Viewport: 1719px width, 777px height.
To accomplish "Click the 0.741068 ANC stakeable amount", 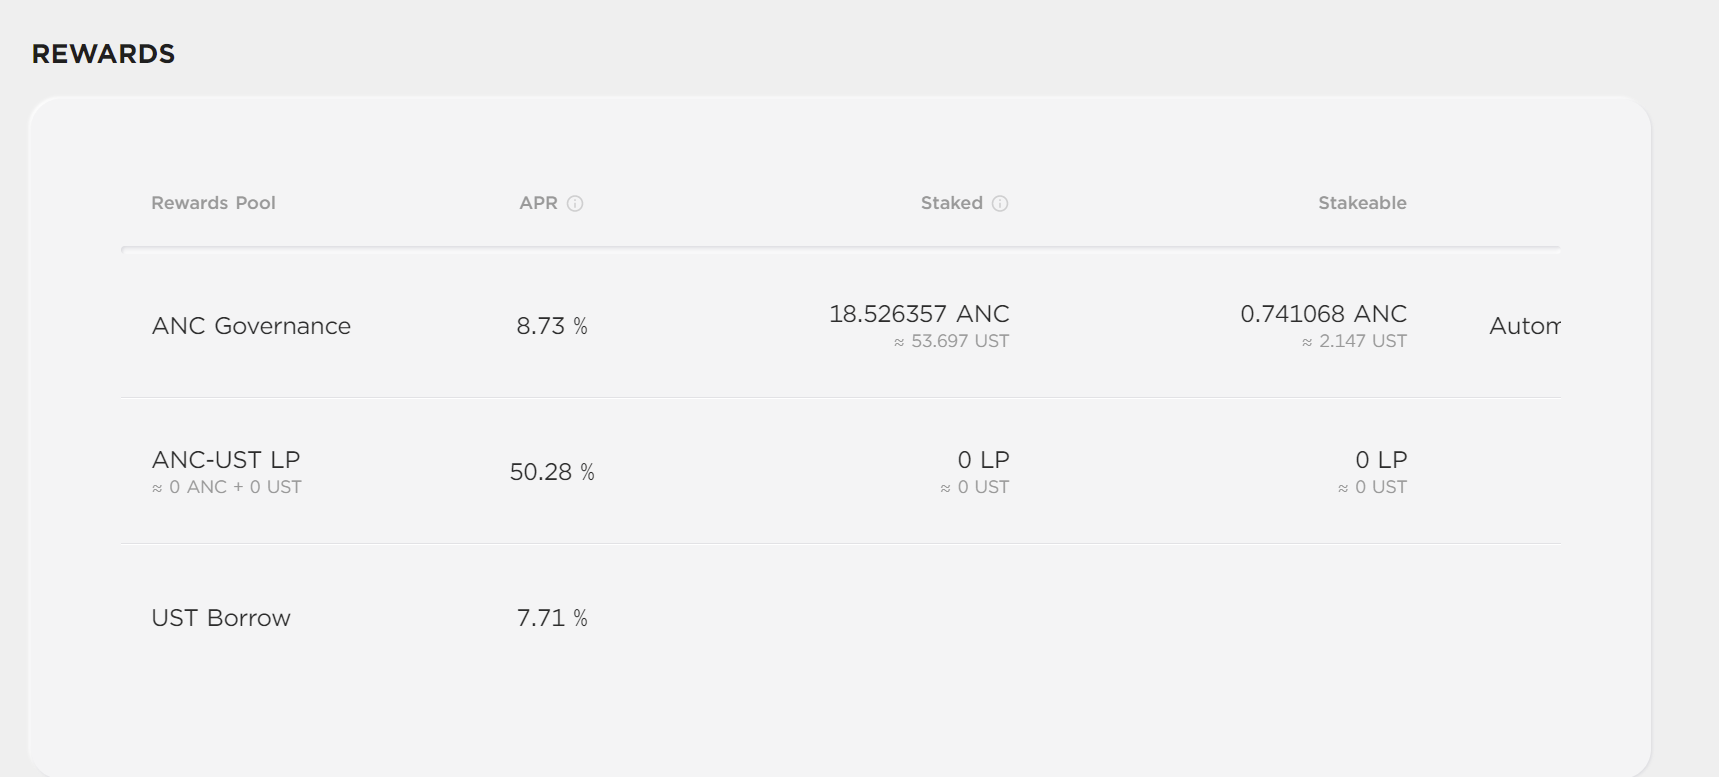I will (x=1323, y=314).
